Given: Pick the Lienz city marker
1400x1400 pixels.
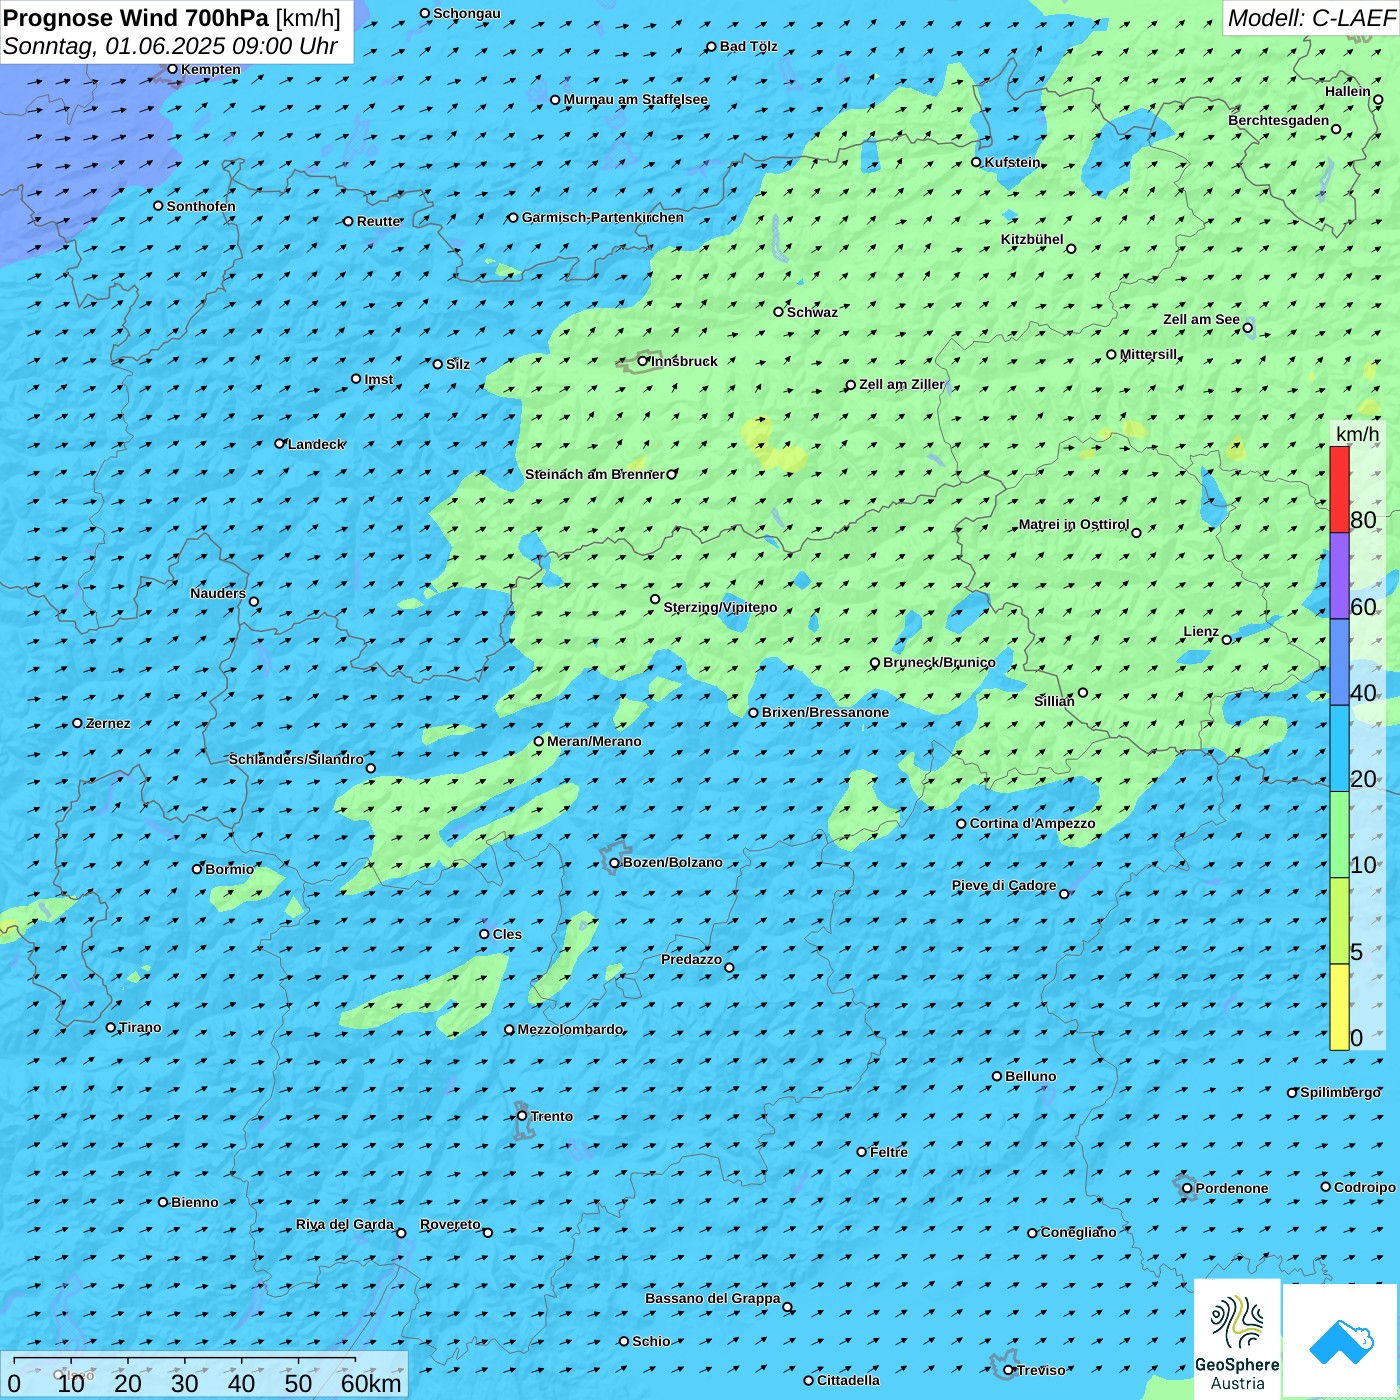Looking at the screenshot, I should 1227,640.
